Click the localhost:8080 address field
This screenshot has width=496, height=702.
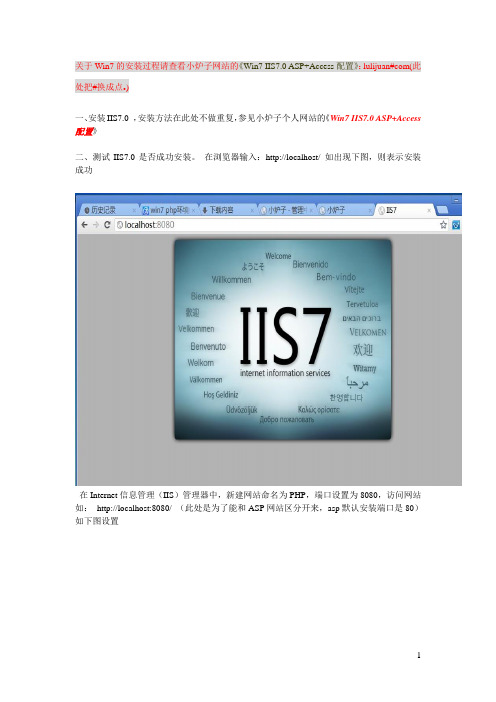click(277, 225)
